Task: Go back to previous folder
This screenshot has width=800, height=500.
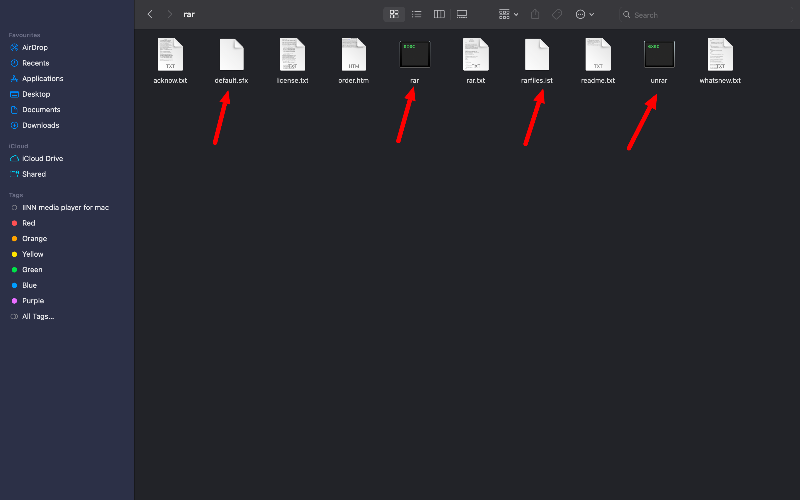Action: point(150,14)
